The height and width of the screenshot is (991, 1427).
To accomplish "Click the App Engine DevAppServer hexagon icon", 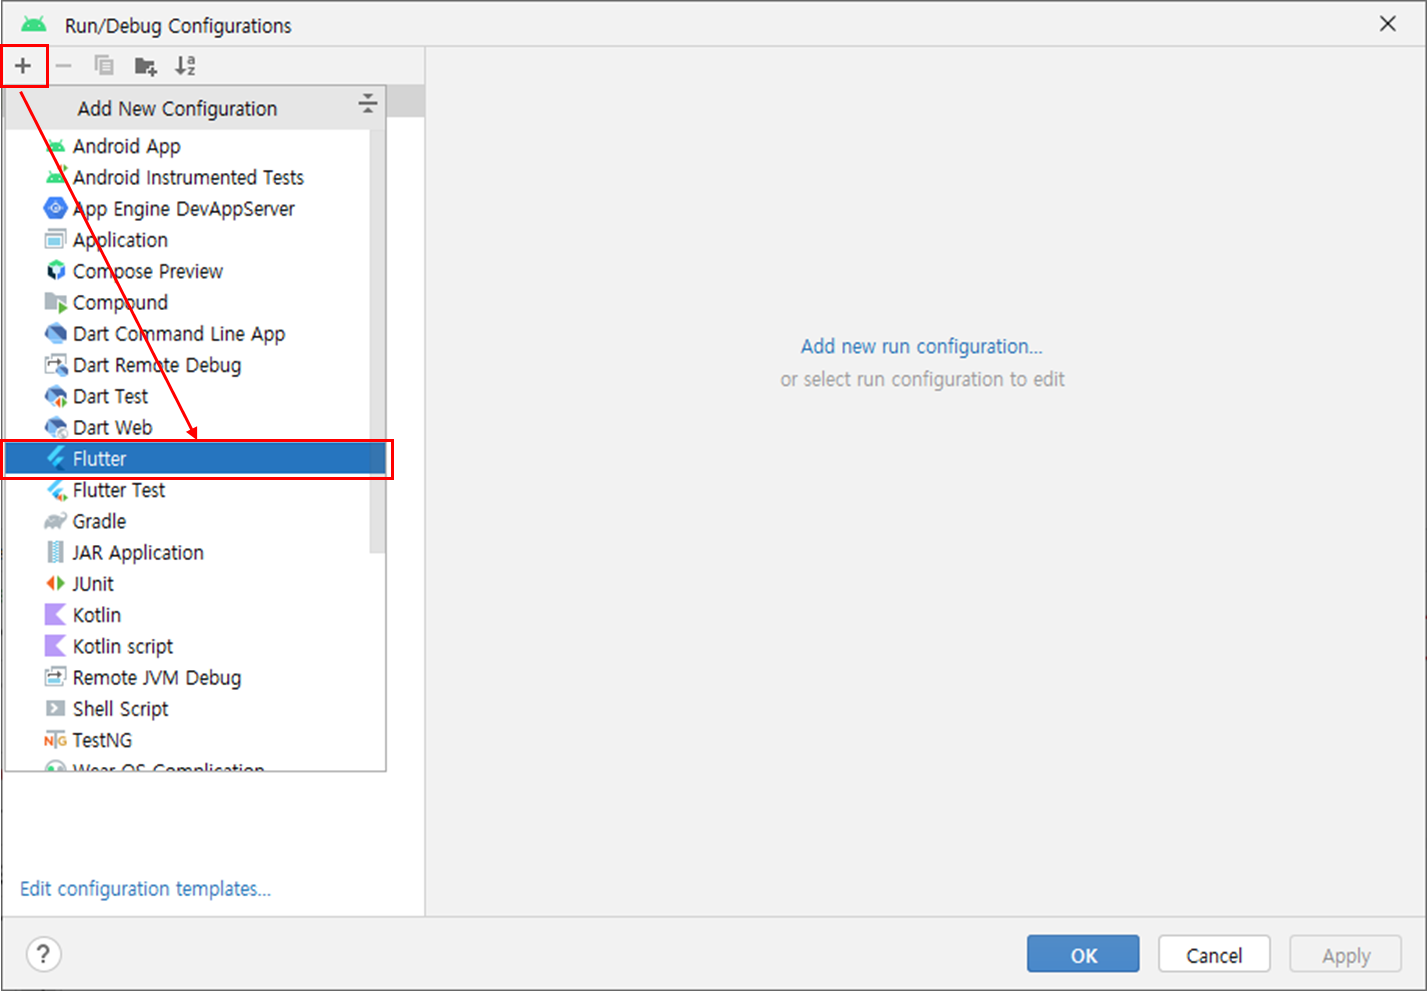I will tap(56, 208).
